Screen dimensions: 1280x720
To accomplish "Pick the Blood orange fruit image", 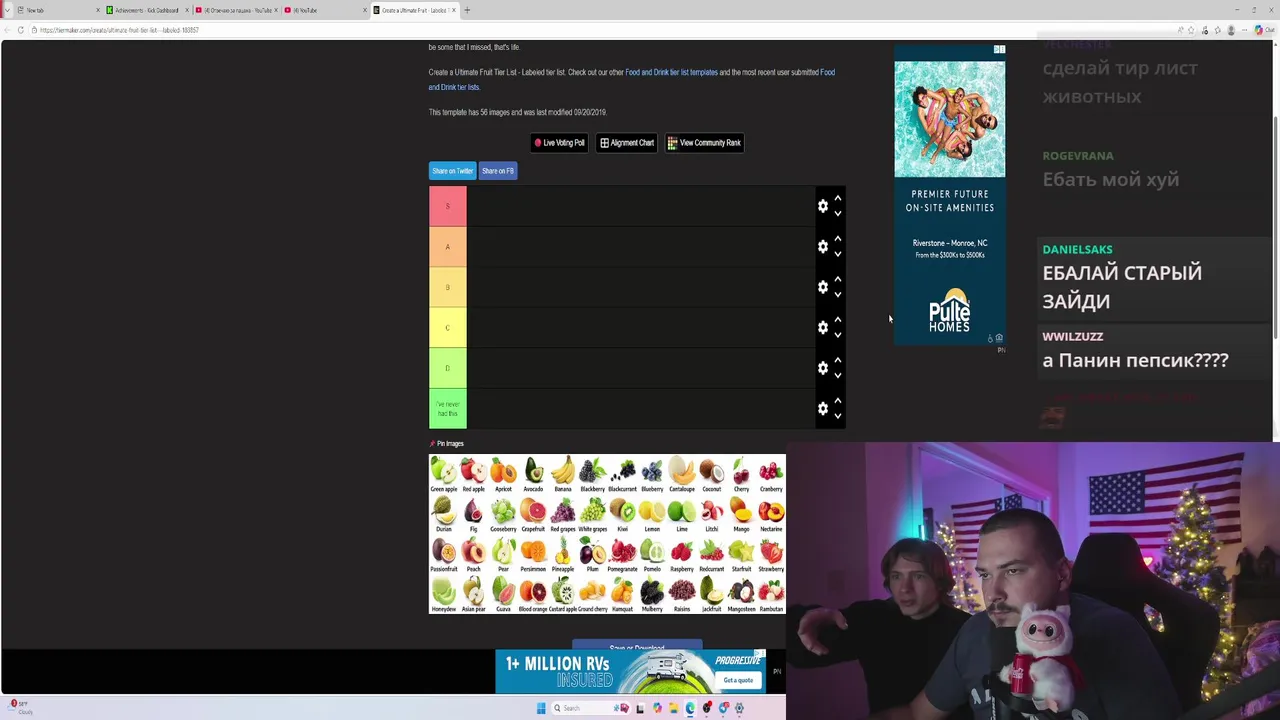I will (533, 595).
